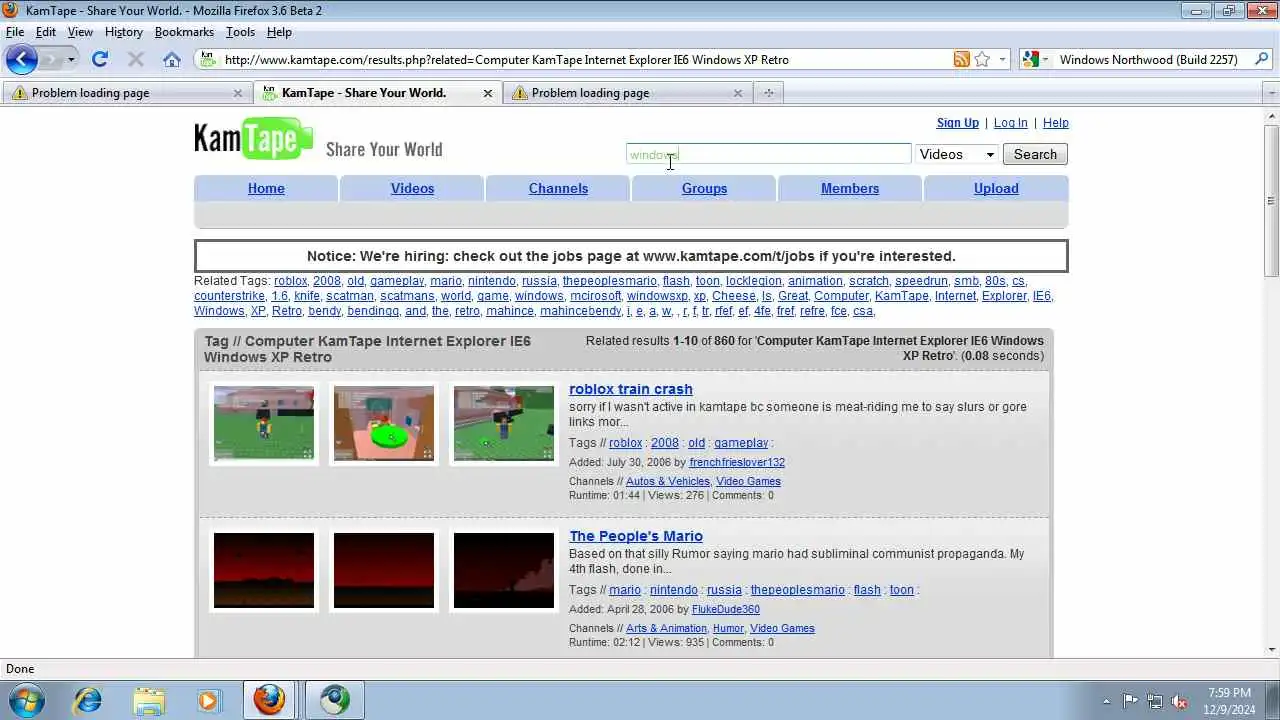This screenshot has width=1280, height=720.
Task: Click in the KamTape search input field
Action: tap(768, 154)
